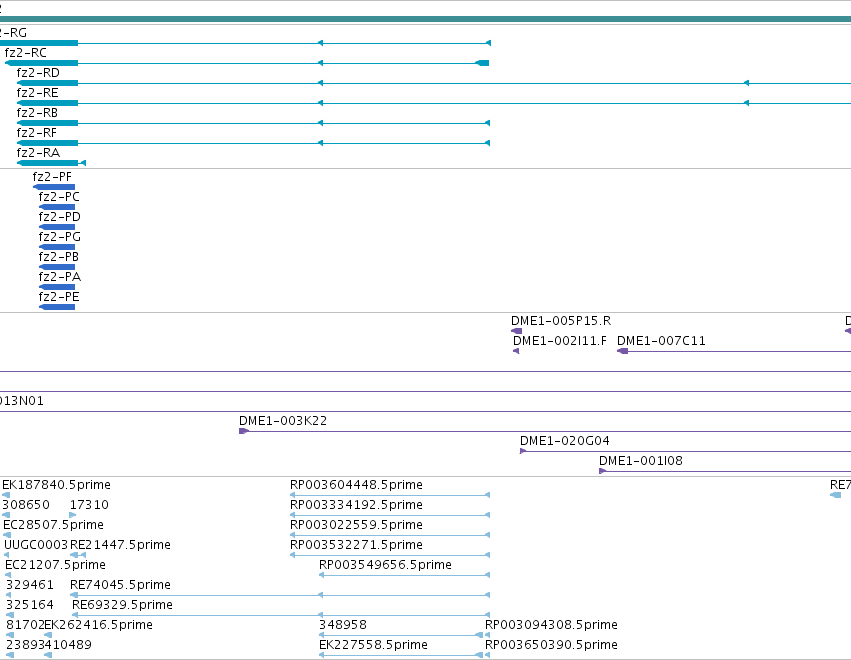This screenshot has height=660, width=851.
Task: Click the fz2-PB protein feature label
Action: 59,257
